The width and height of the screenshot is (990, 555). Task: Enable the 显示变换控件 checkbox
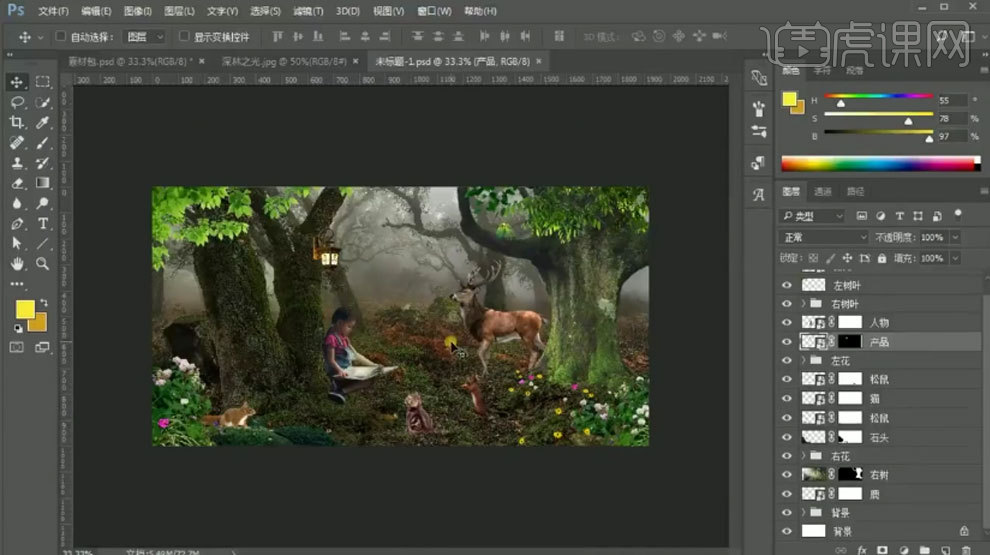coord(184,37)
